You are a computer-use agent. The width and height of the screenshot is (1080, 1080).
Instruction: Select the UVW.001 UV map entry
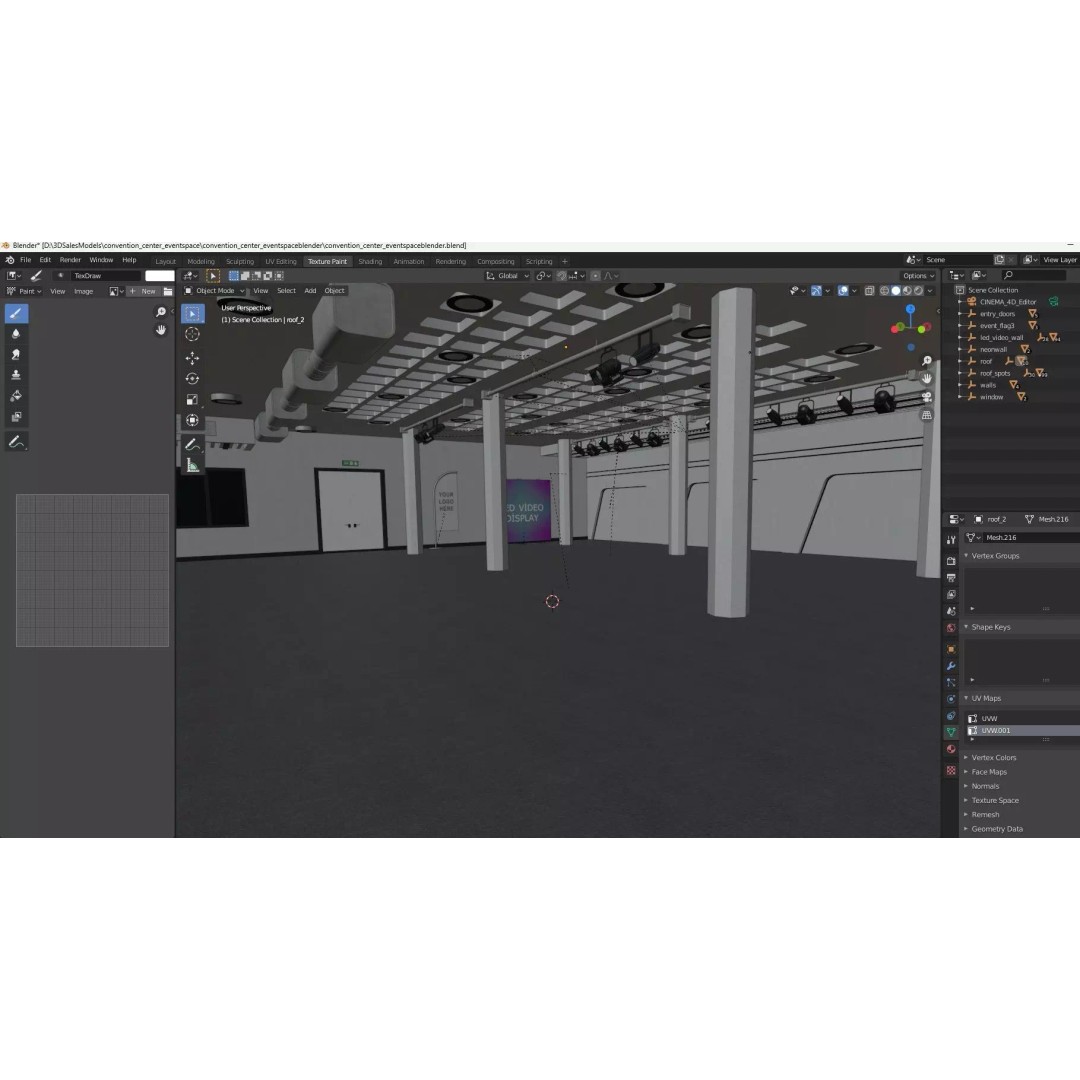pos(1022,731)
